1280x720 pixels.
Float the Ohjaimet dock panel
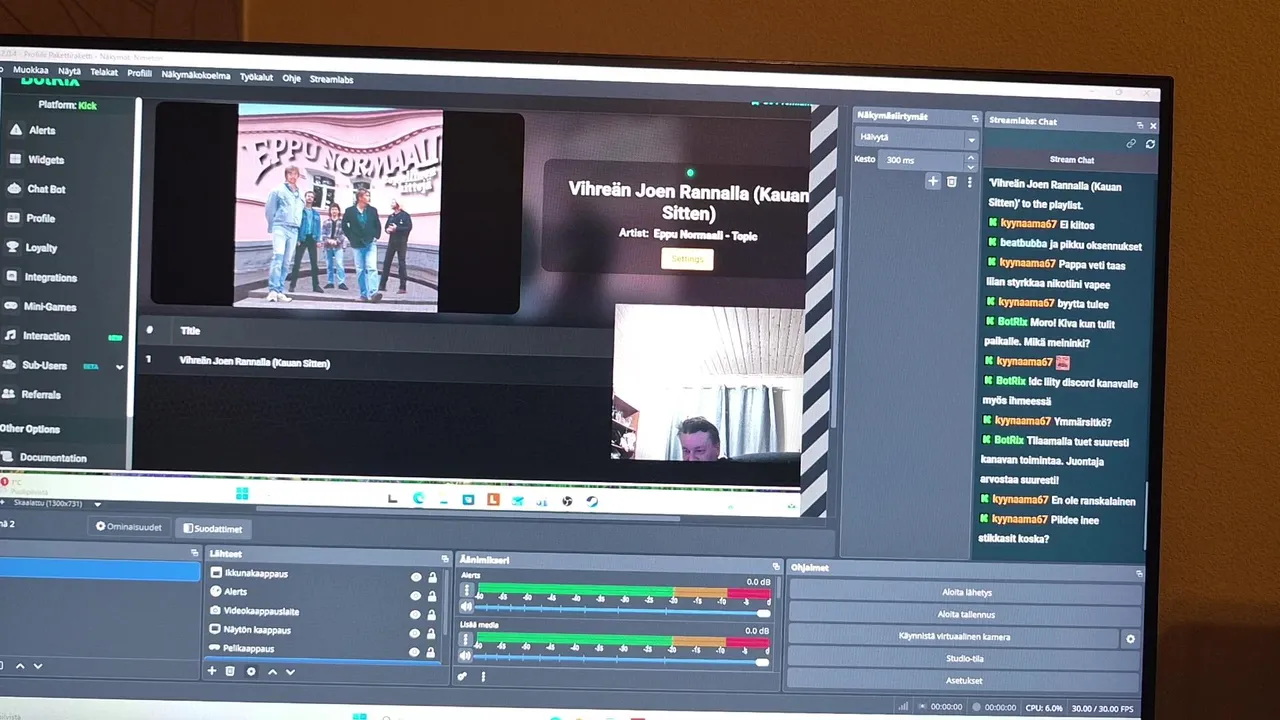click(1139, 574)
